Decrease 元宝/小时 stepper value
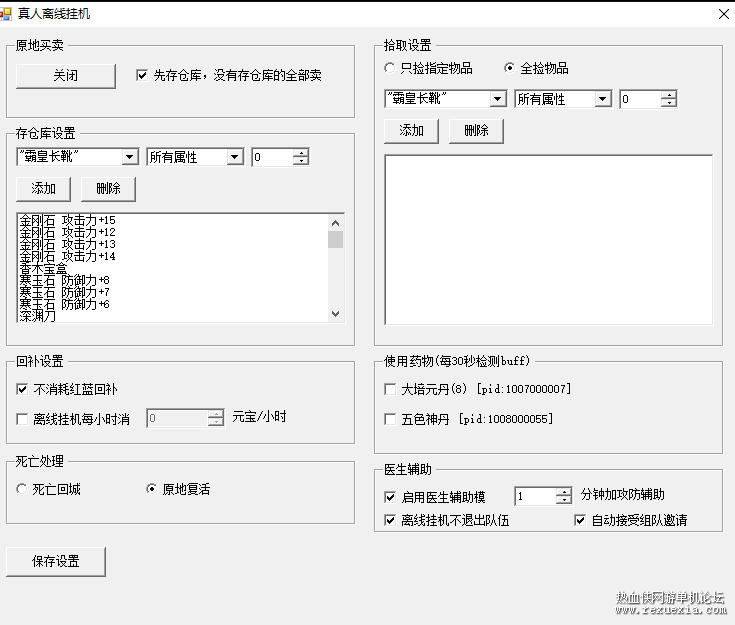 215,422
